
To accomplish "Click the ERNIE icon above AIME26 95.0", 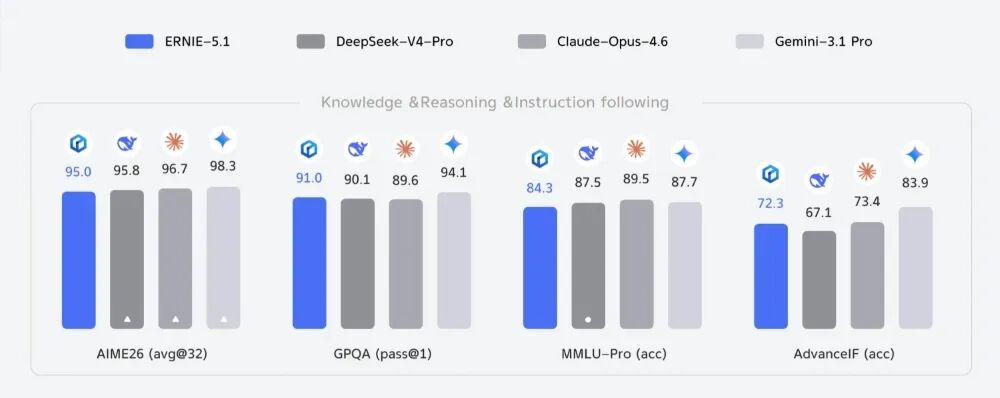I will [x=78, y=144].
